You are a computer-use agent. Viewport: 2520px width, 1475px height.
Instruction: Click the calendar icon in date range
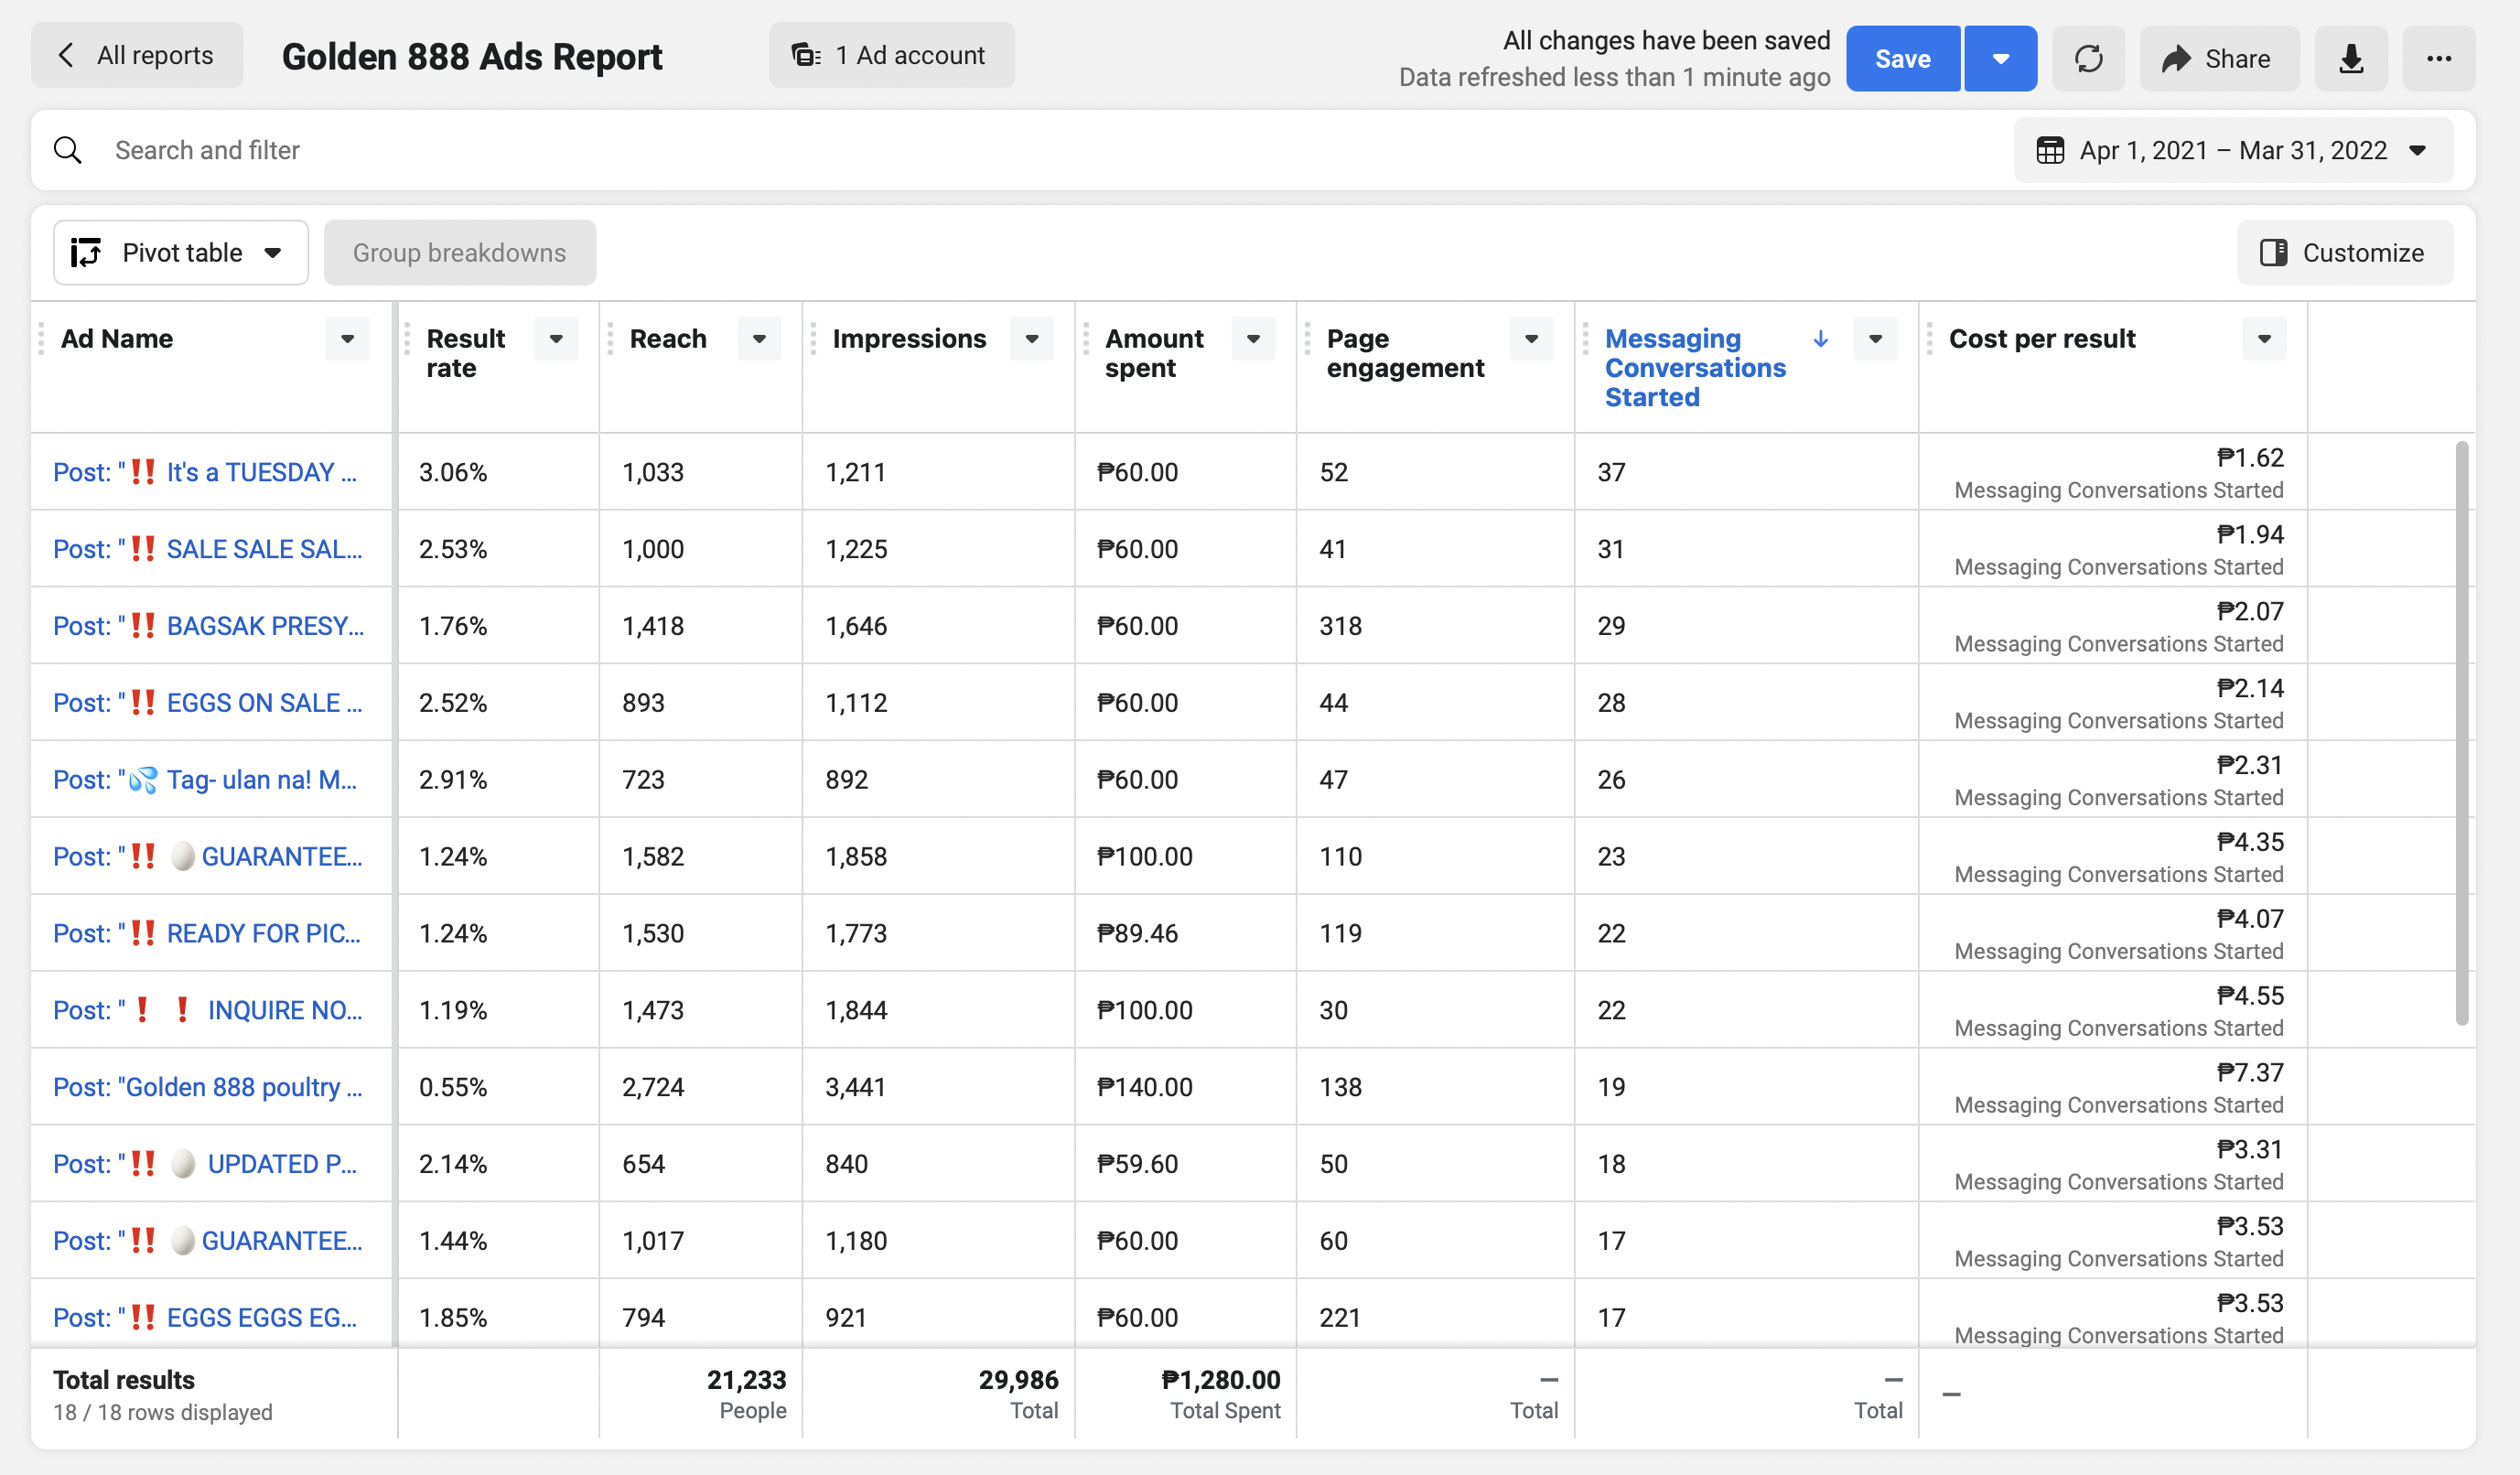click(x=2050, y=150)
